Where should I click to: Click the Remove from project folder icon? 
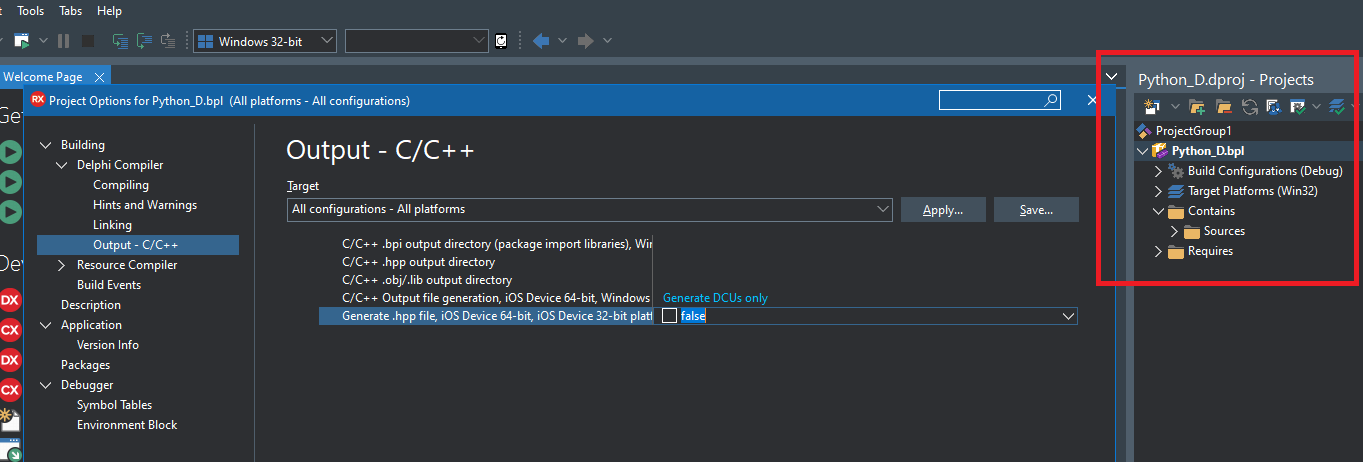click(1223, 106)
